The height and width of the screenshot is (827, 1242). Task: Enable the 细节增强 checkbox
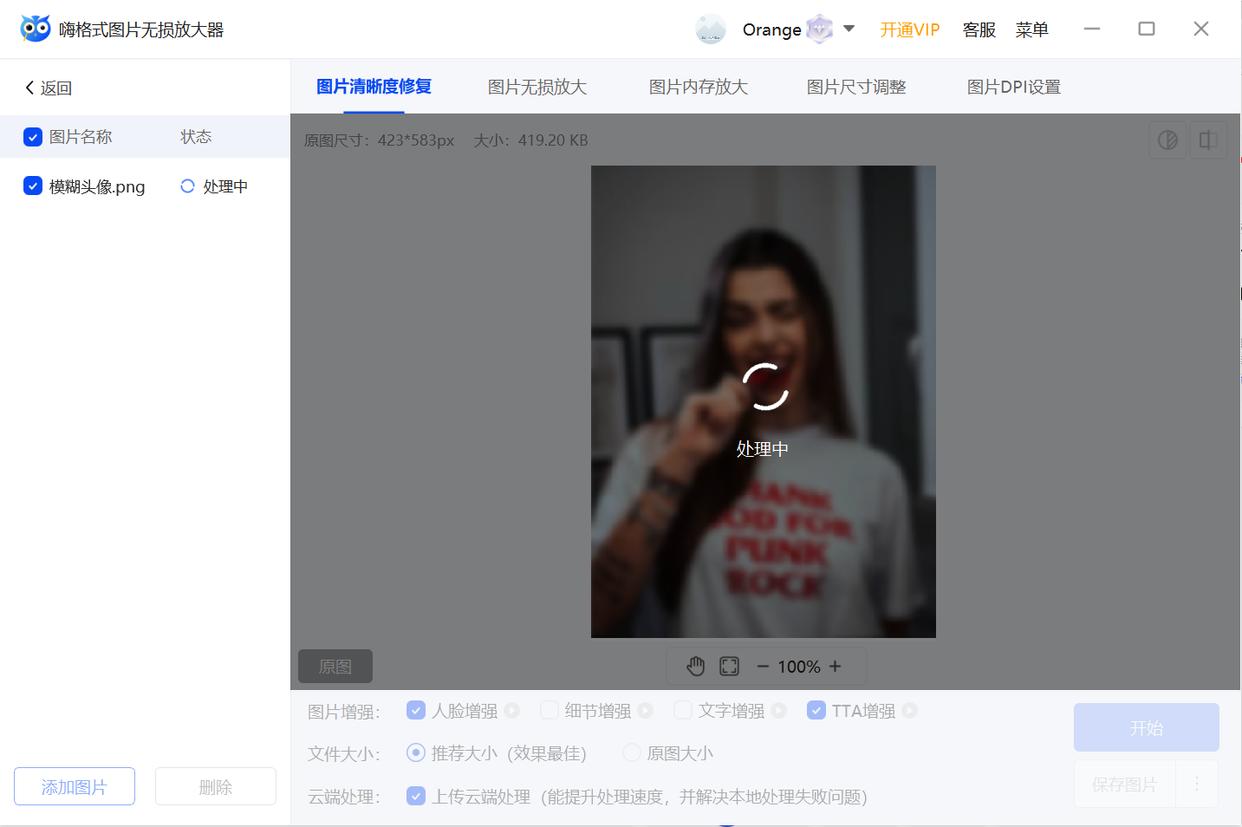coord(549,710)
